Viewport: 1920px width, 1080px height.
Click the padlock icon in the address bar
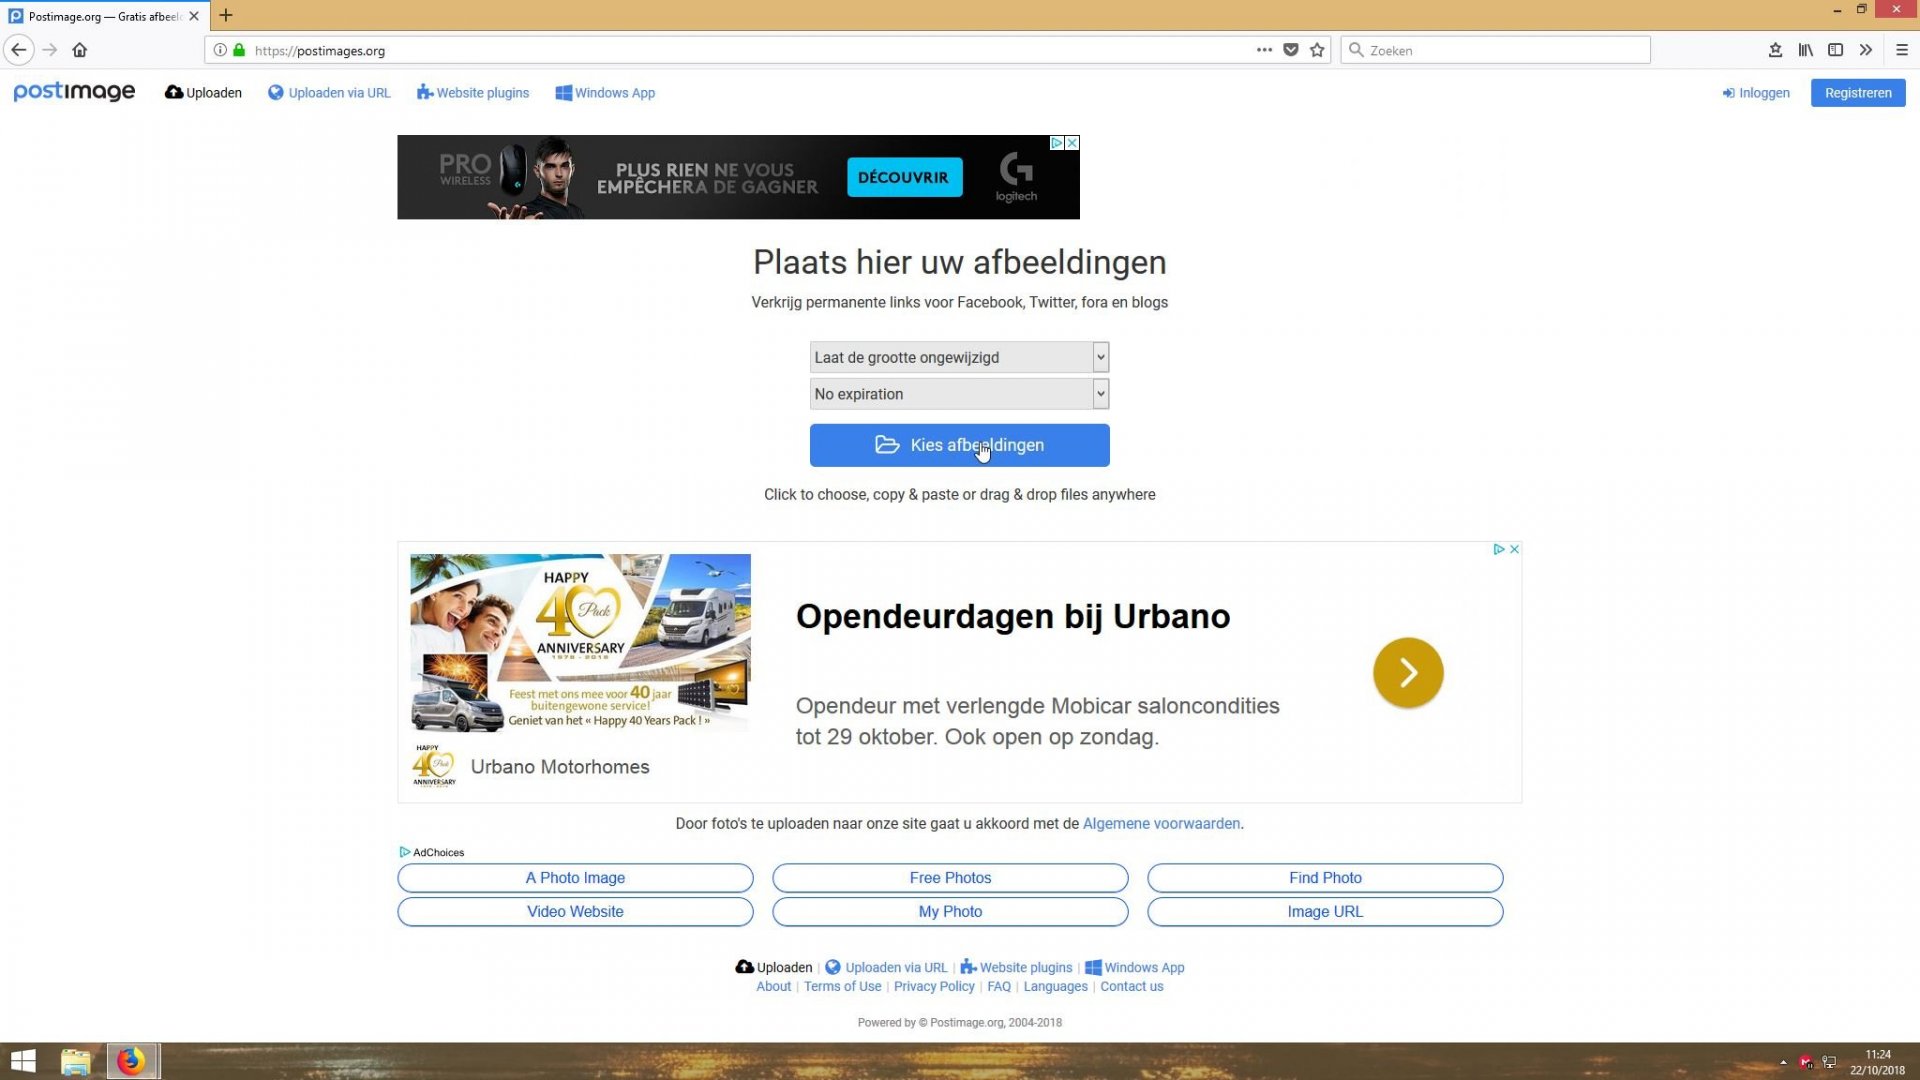coord(237,50)
